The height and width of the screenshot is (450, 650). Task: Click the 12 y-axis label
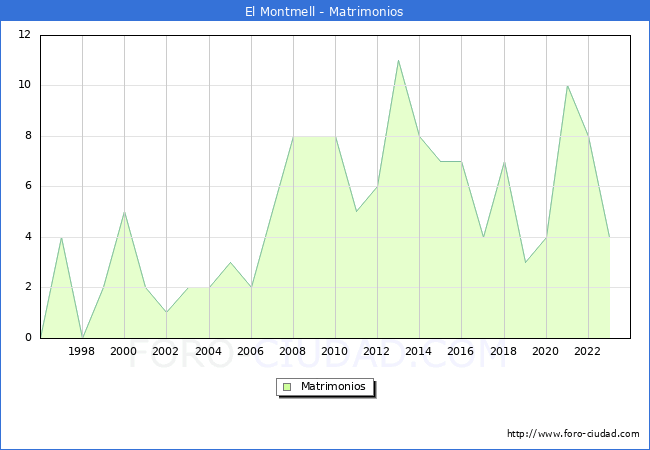coord(25,35)
